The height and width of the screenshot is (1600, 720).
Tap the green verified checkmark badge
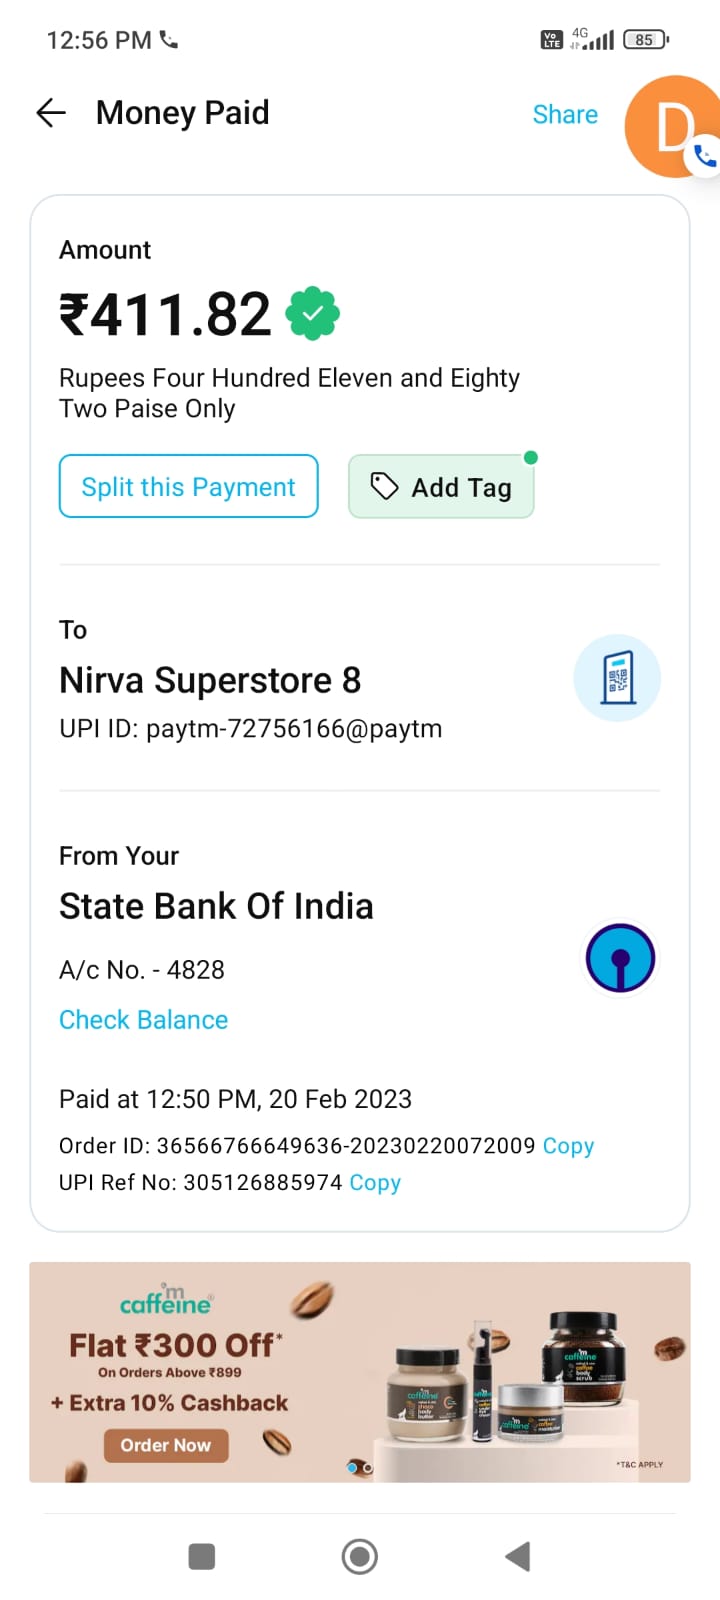point(313,315)
